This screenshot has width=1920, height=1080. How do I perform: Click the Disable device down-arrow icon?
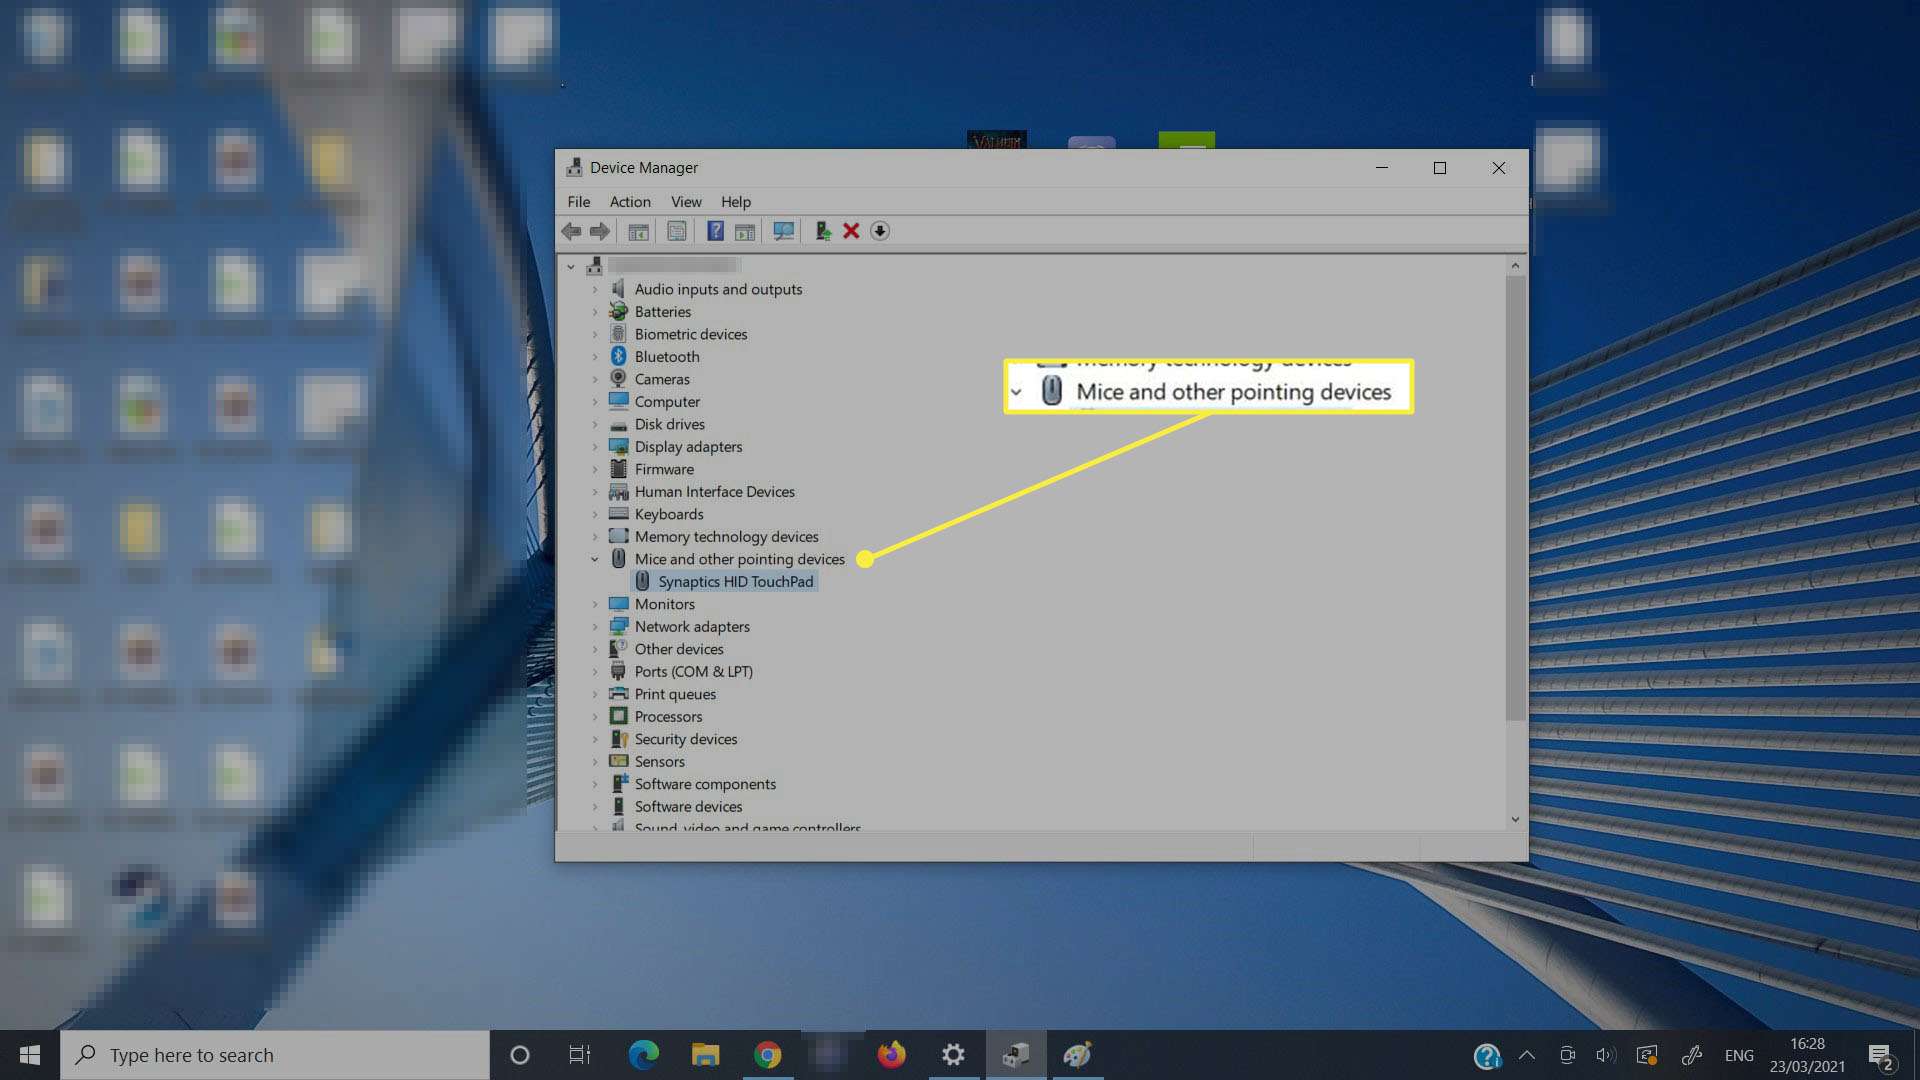coord(880,231)
